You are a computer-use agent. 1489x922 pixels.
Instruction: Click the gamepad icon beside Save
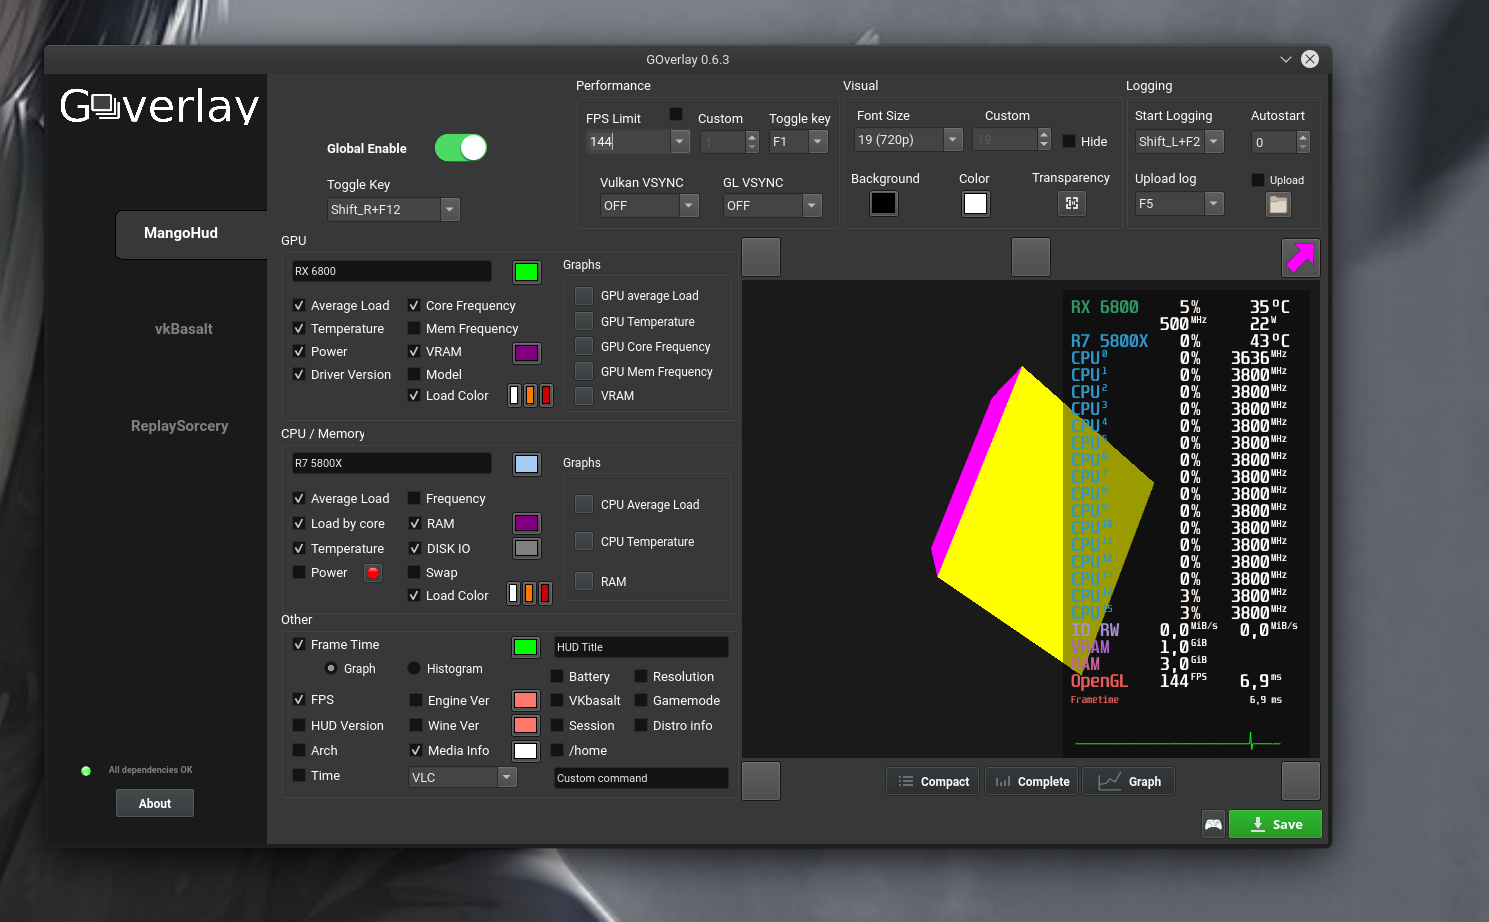pyautogui.click(x=1213, y=824)
